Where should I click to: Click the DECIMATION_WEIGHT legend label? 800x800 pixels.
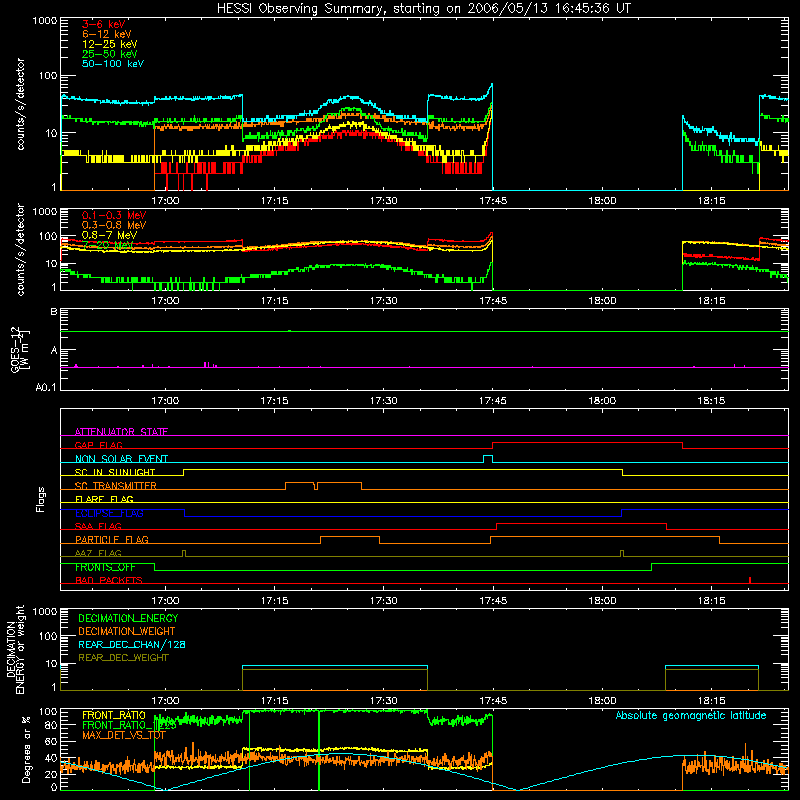click(x=127, y=632)
